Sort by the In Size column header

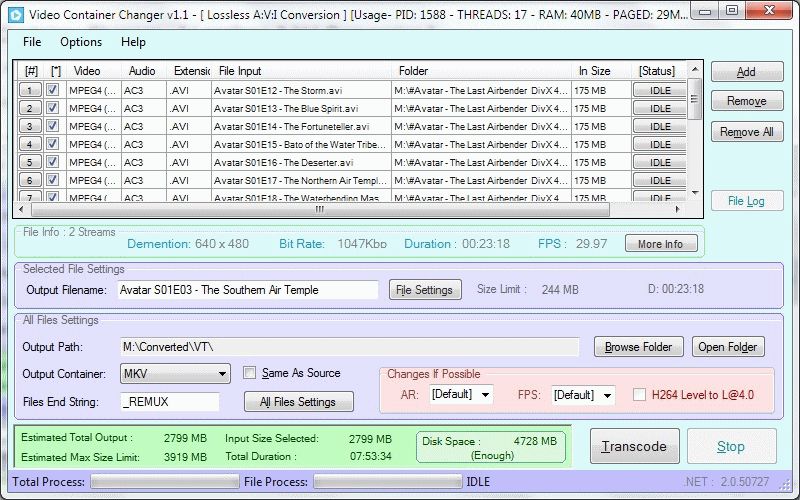tap(602, 71)
